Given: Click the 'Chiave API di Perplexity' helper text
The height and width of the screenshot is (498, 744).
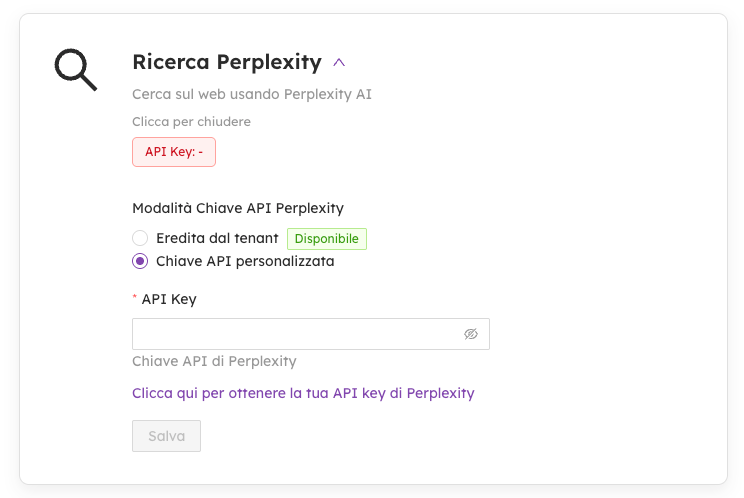Looking at the screenshot, I should tap(214, 361).
